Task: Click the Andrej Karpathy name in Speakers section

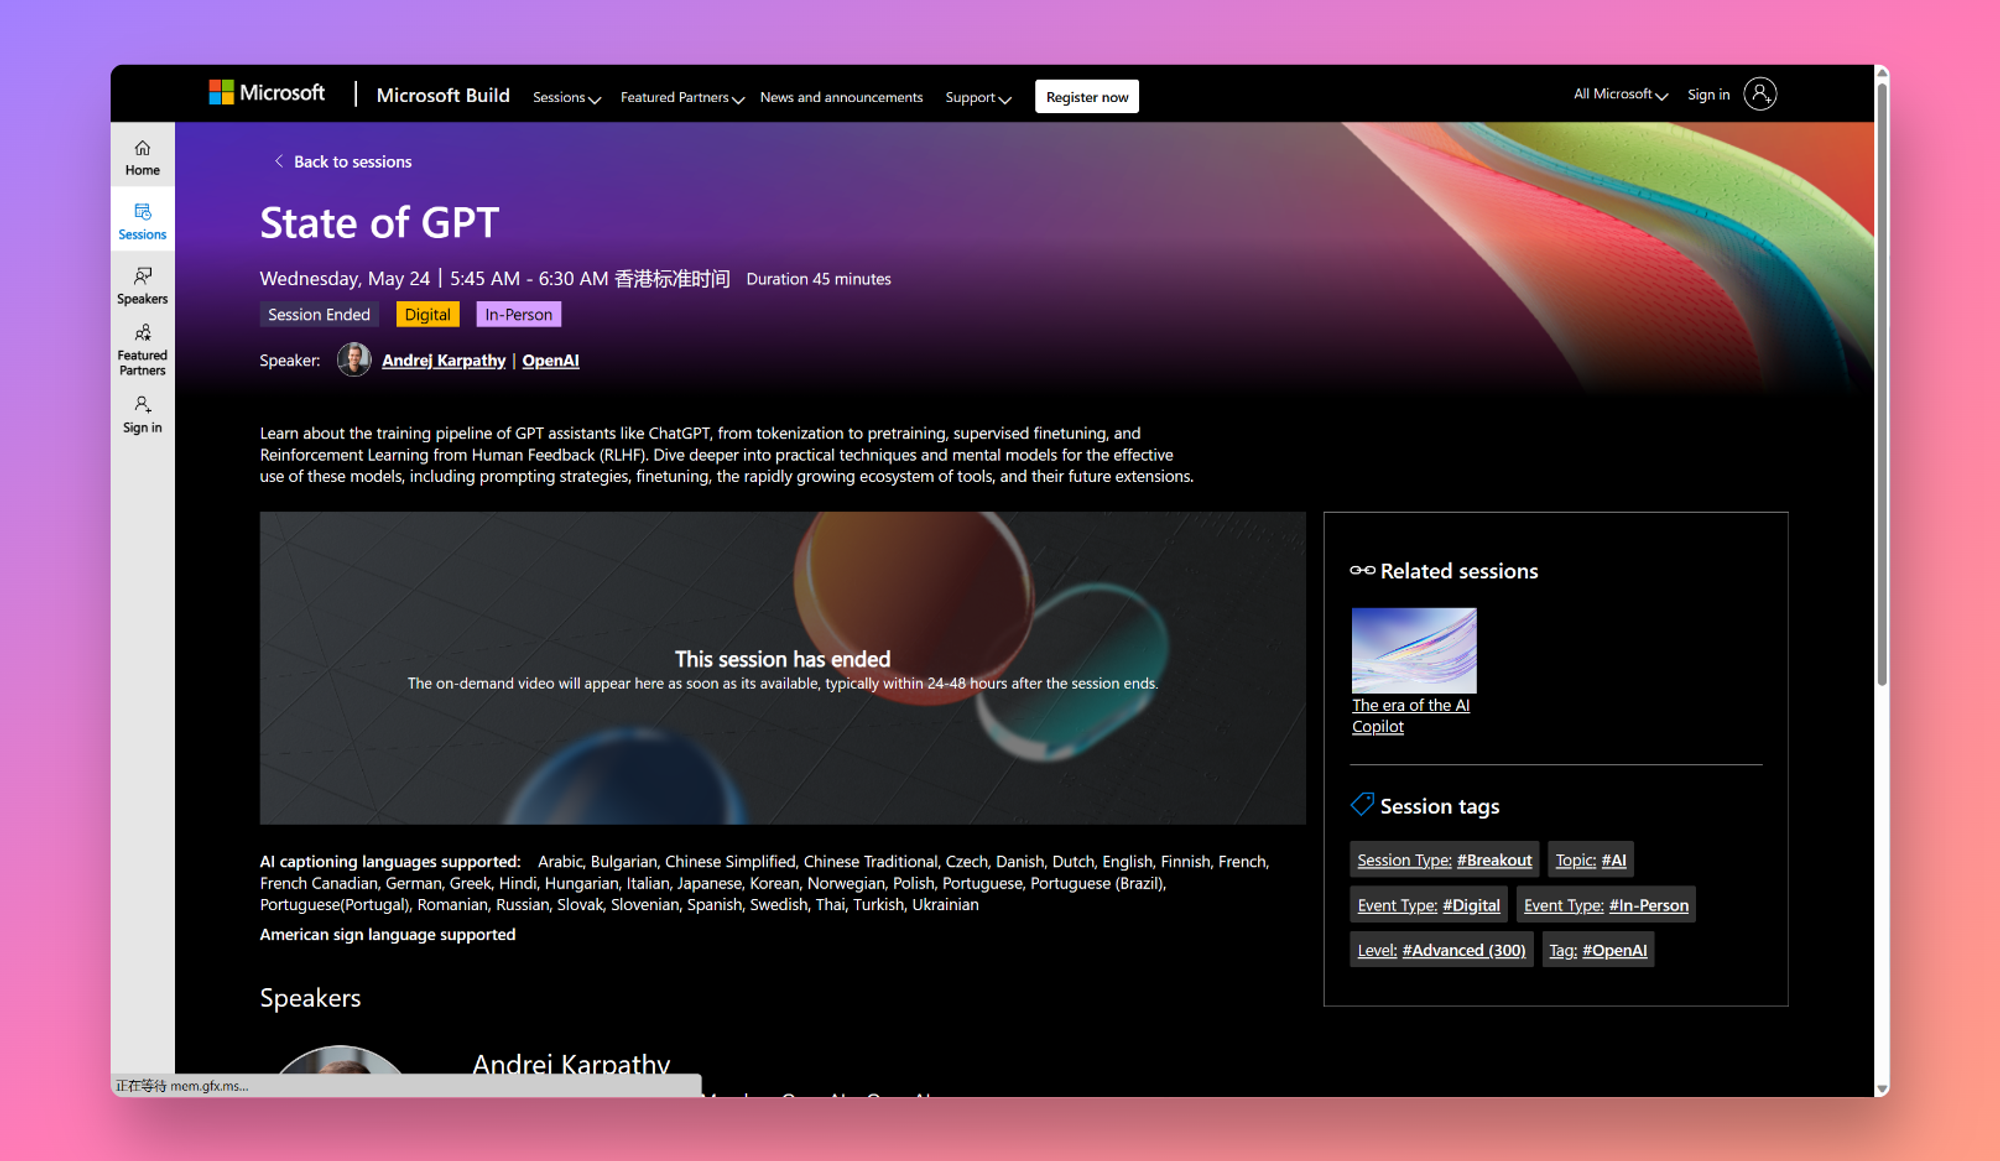Action: tap(571, 1064)
